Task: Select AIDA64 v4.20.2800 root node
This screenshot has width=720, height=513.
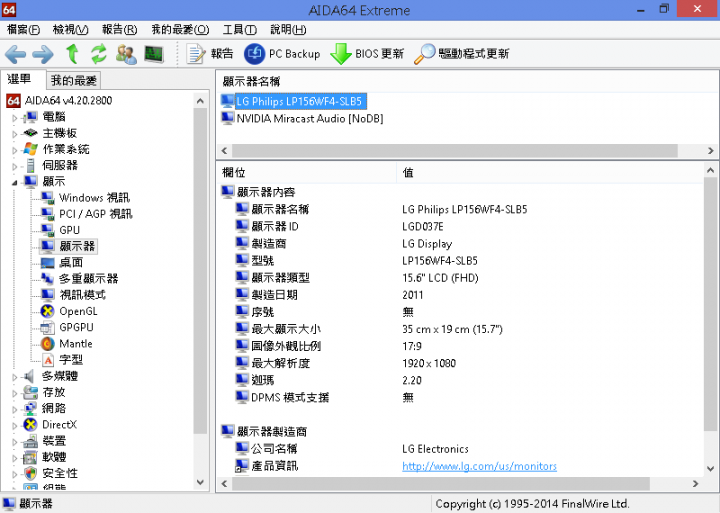Action: pyautogui.click(x=68, y=101)
